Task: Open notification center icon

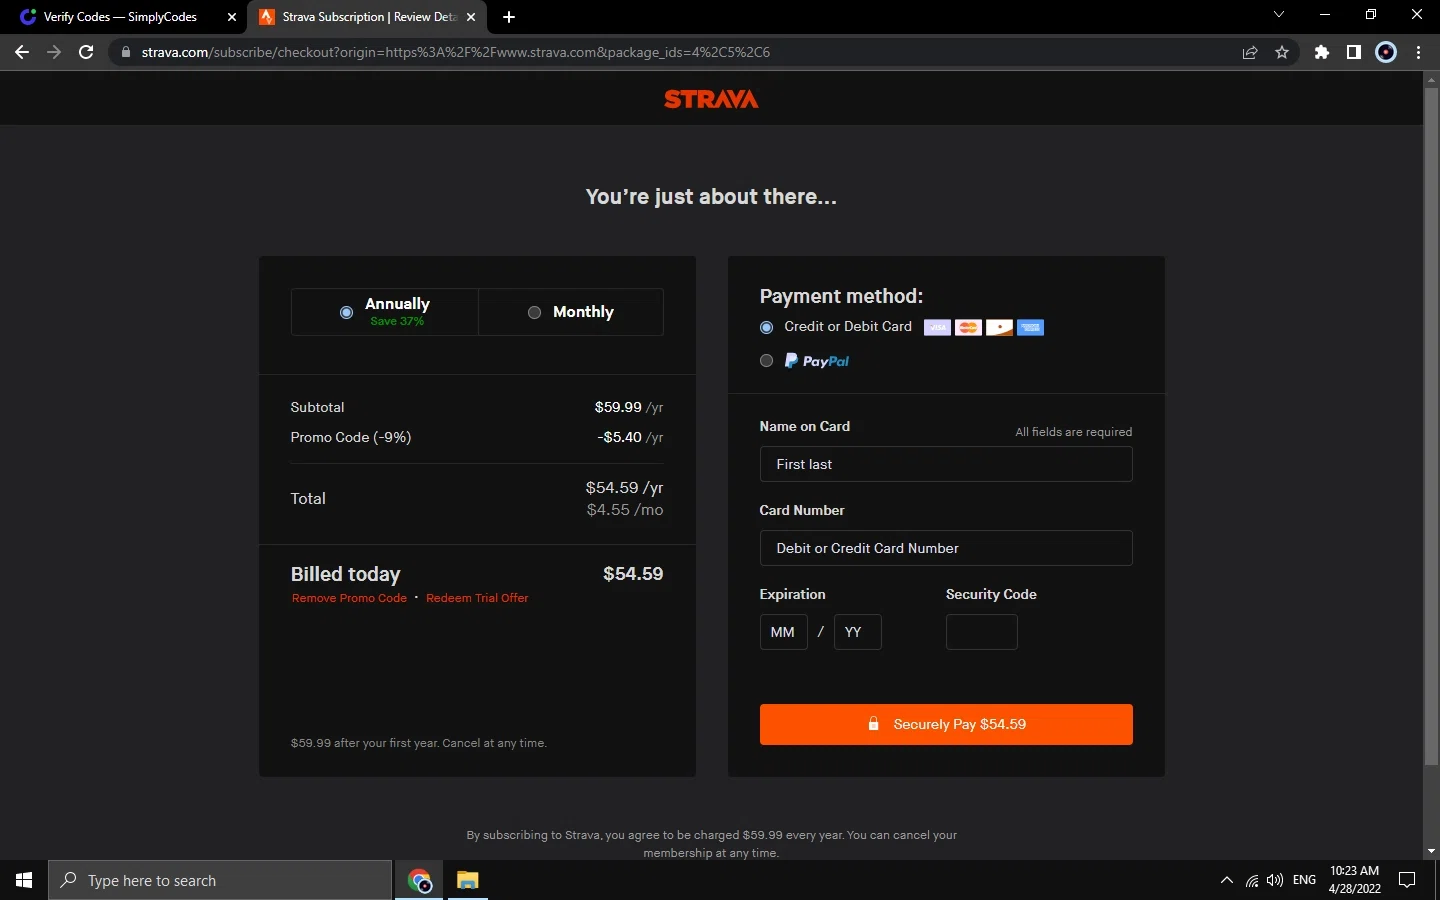Action: click(1407, 880)
